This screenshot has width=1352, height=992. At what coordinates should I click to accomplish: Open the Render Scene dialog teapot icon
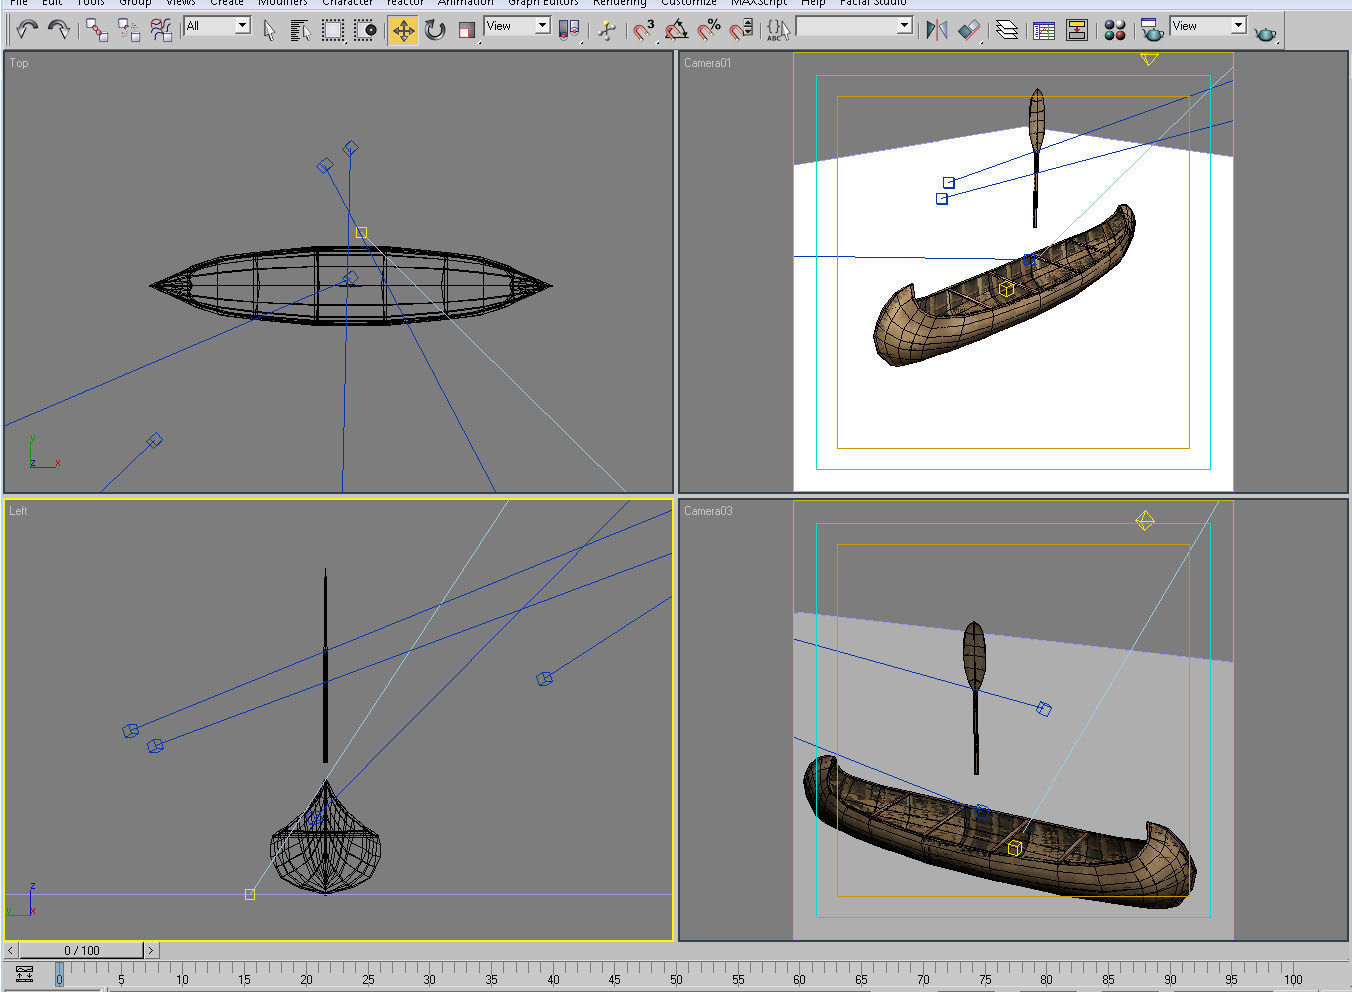1152,30
